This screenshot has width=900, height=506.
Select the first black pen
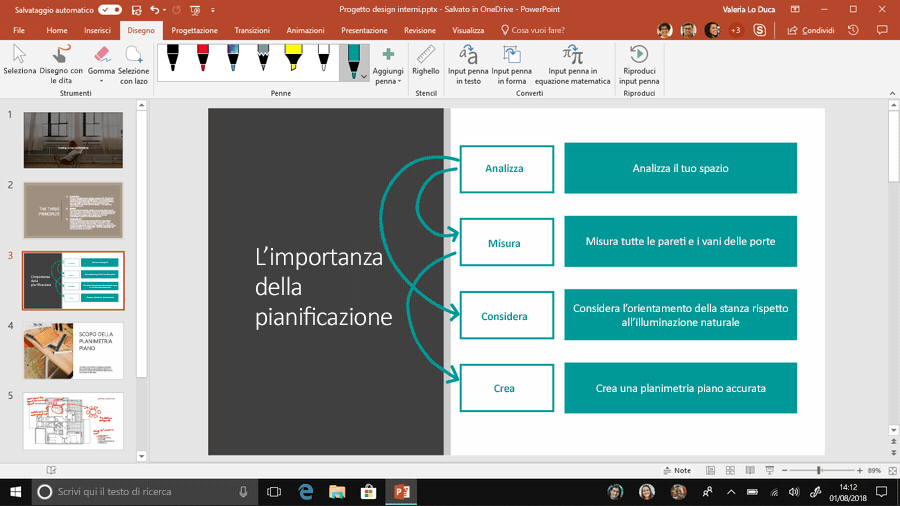(173, 58)
